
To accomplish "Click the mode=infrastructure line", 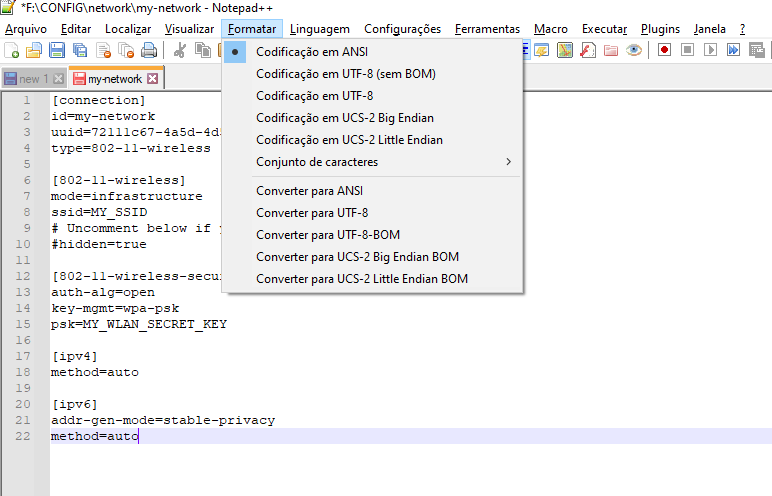I will click(127, 196).
